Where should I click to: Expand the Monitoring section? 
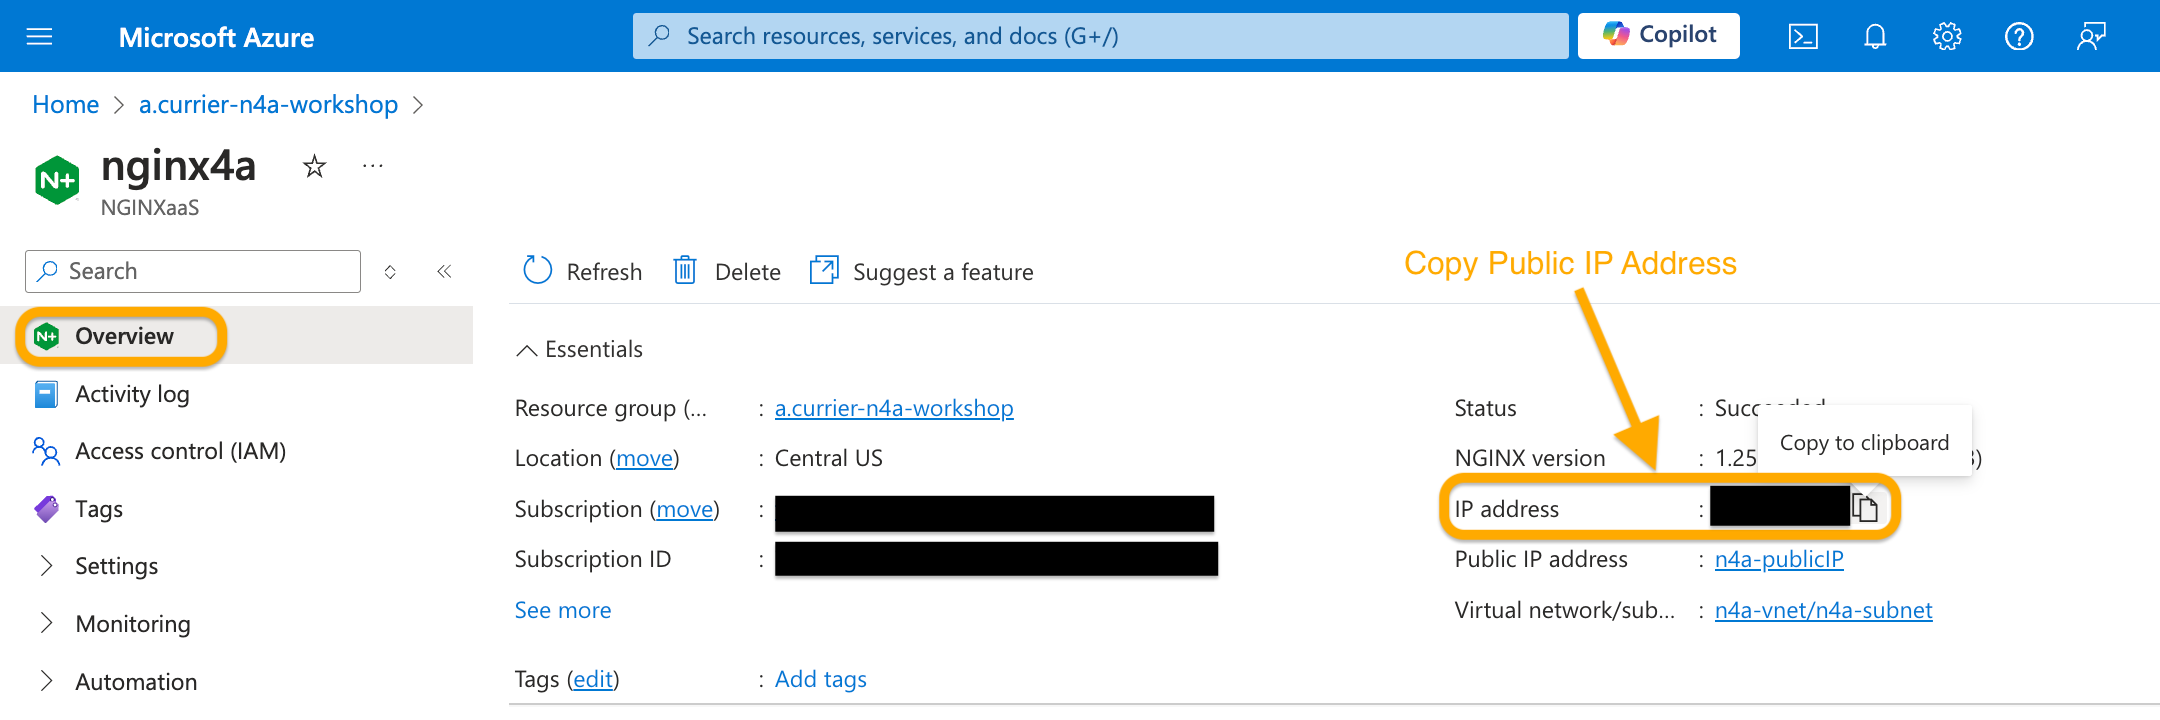point(133,624)
